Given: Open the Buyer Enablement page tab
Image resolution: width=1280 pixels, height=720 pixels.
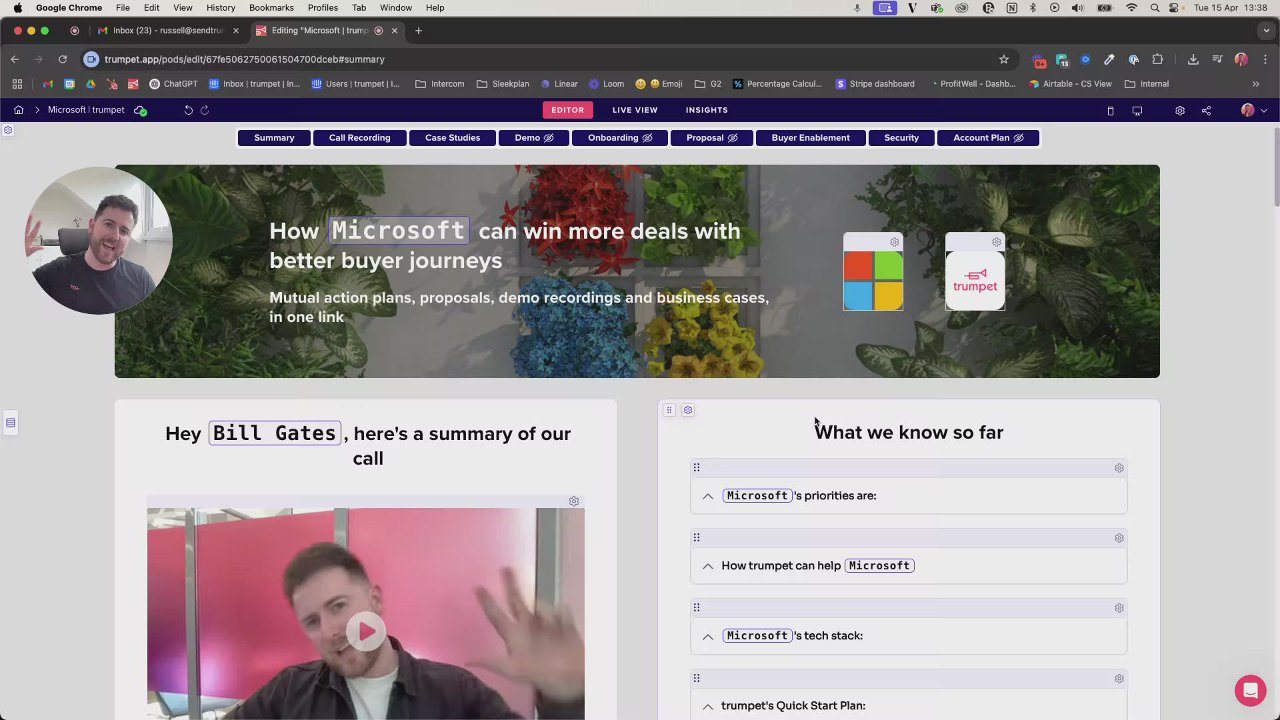Looking at the screenshot, I should pos(811,138).
